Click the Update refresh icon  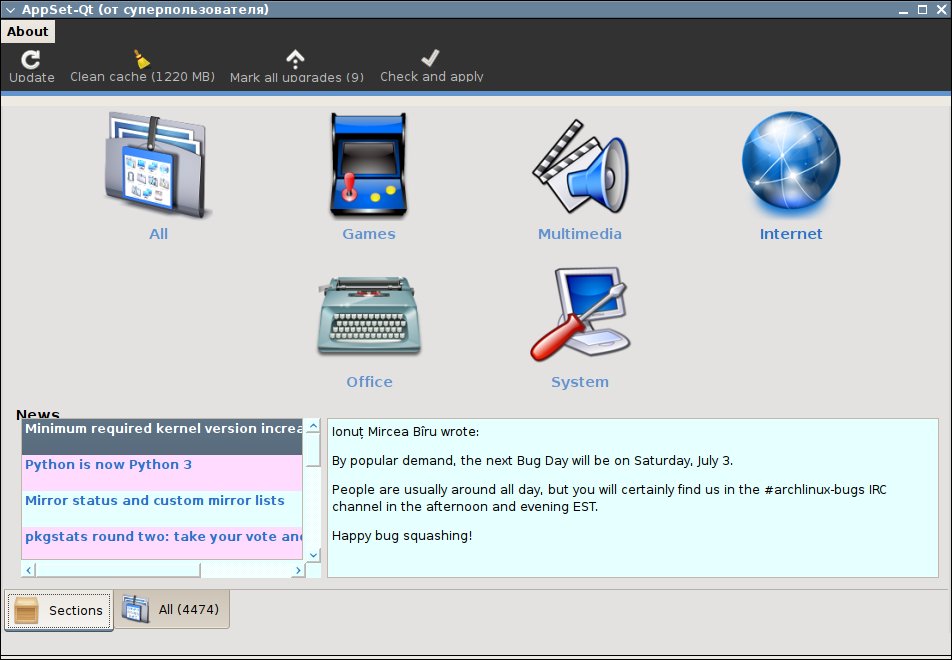(30, 60)
